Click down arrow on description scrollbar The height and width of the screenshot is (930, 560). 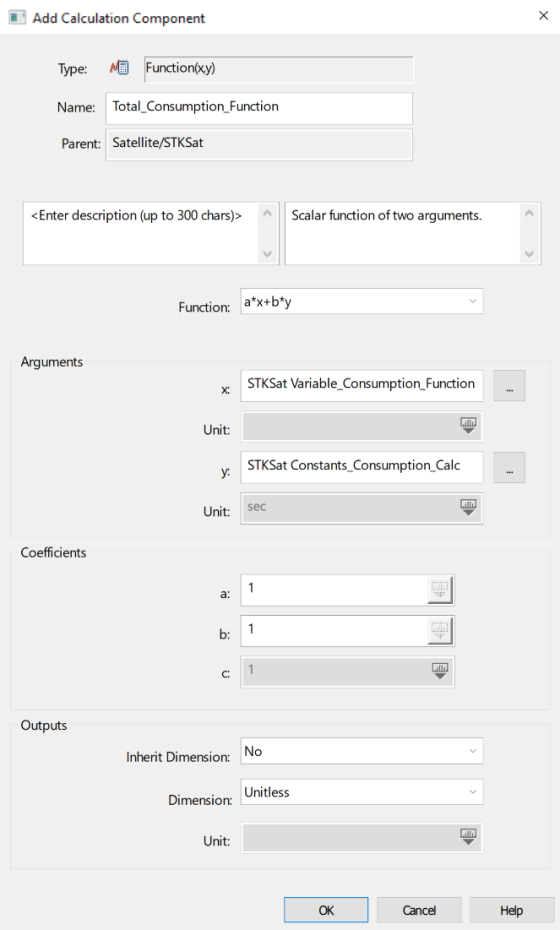(x=268, y=254)
